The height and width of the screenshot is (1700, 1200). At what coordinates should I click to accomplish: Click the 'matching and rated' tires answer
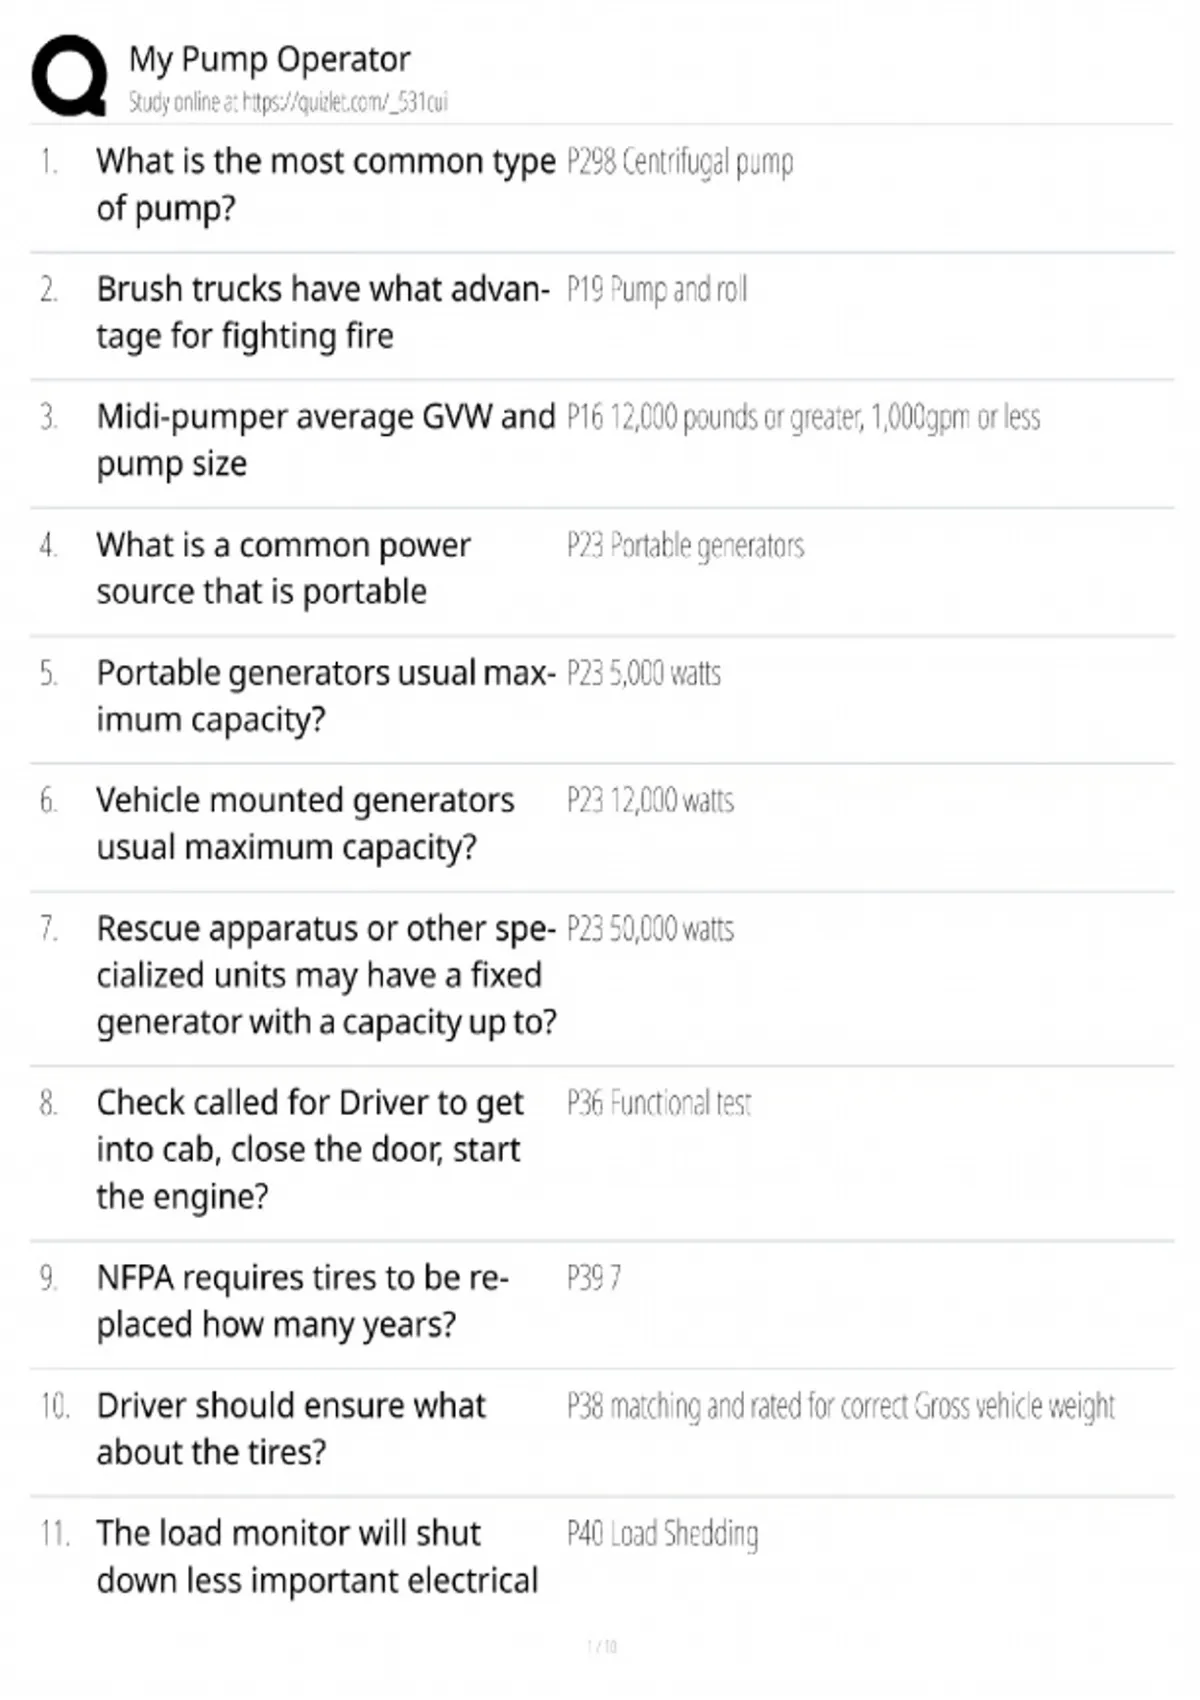click(x=840, y=1406)
